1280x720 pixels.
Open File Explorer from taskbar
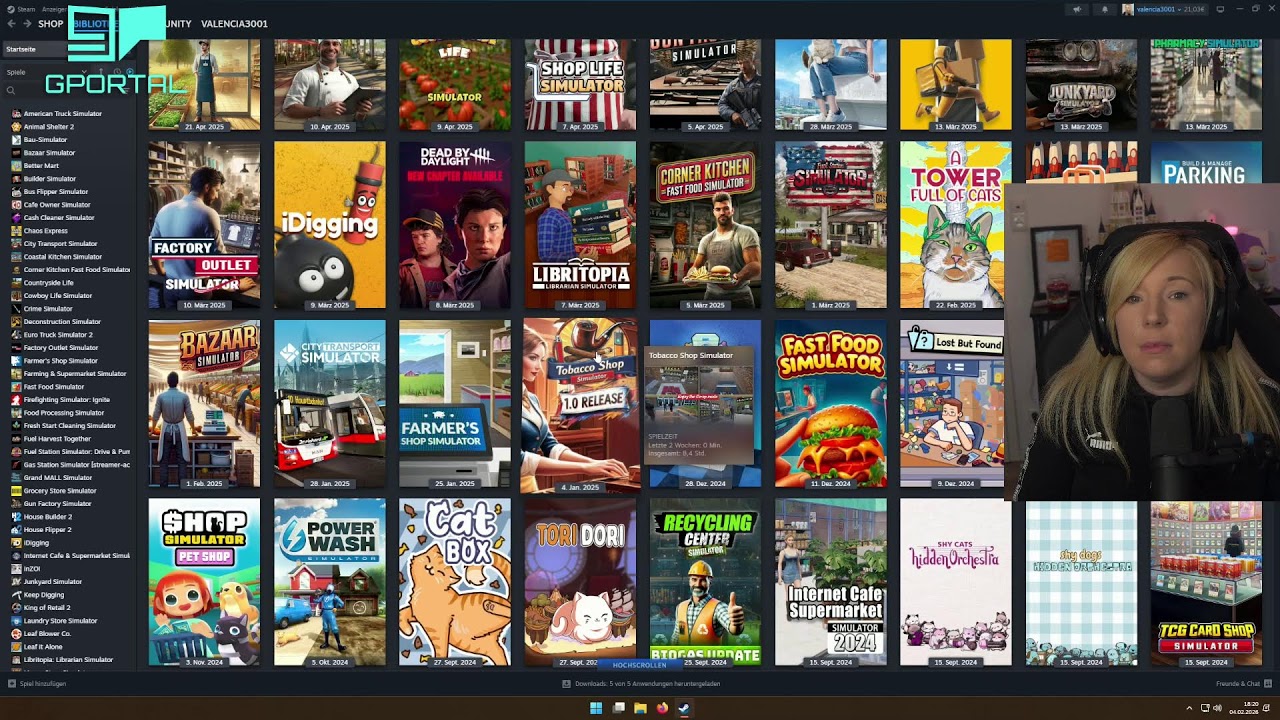[x=640, y=708]
